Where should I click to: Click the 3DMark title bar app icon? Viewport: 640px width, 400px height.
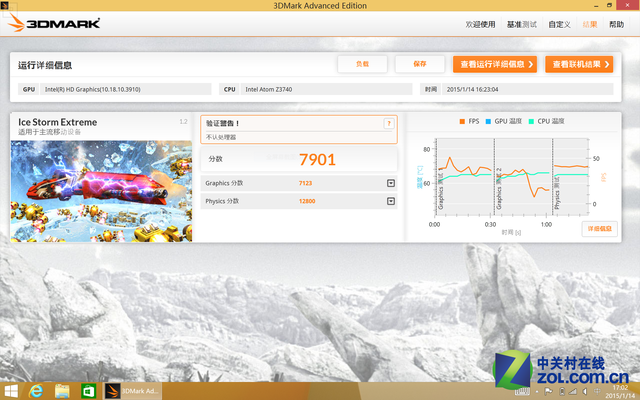pyautogui.click(x=4, y=5)
